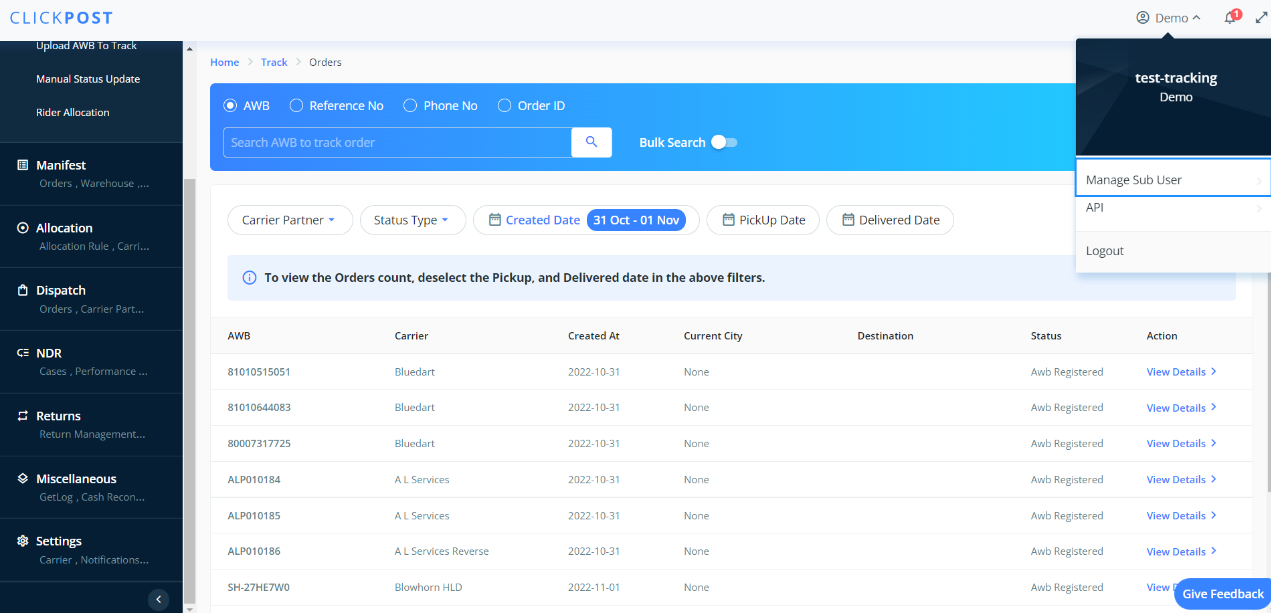Screen dimensions: 1271x613
Task: Click carrier A L Services Reverse
Action: 442,551
